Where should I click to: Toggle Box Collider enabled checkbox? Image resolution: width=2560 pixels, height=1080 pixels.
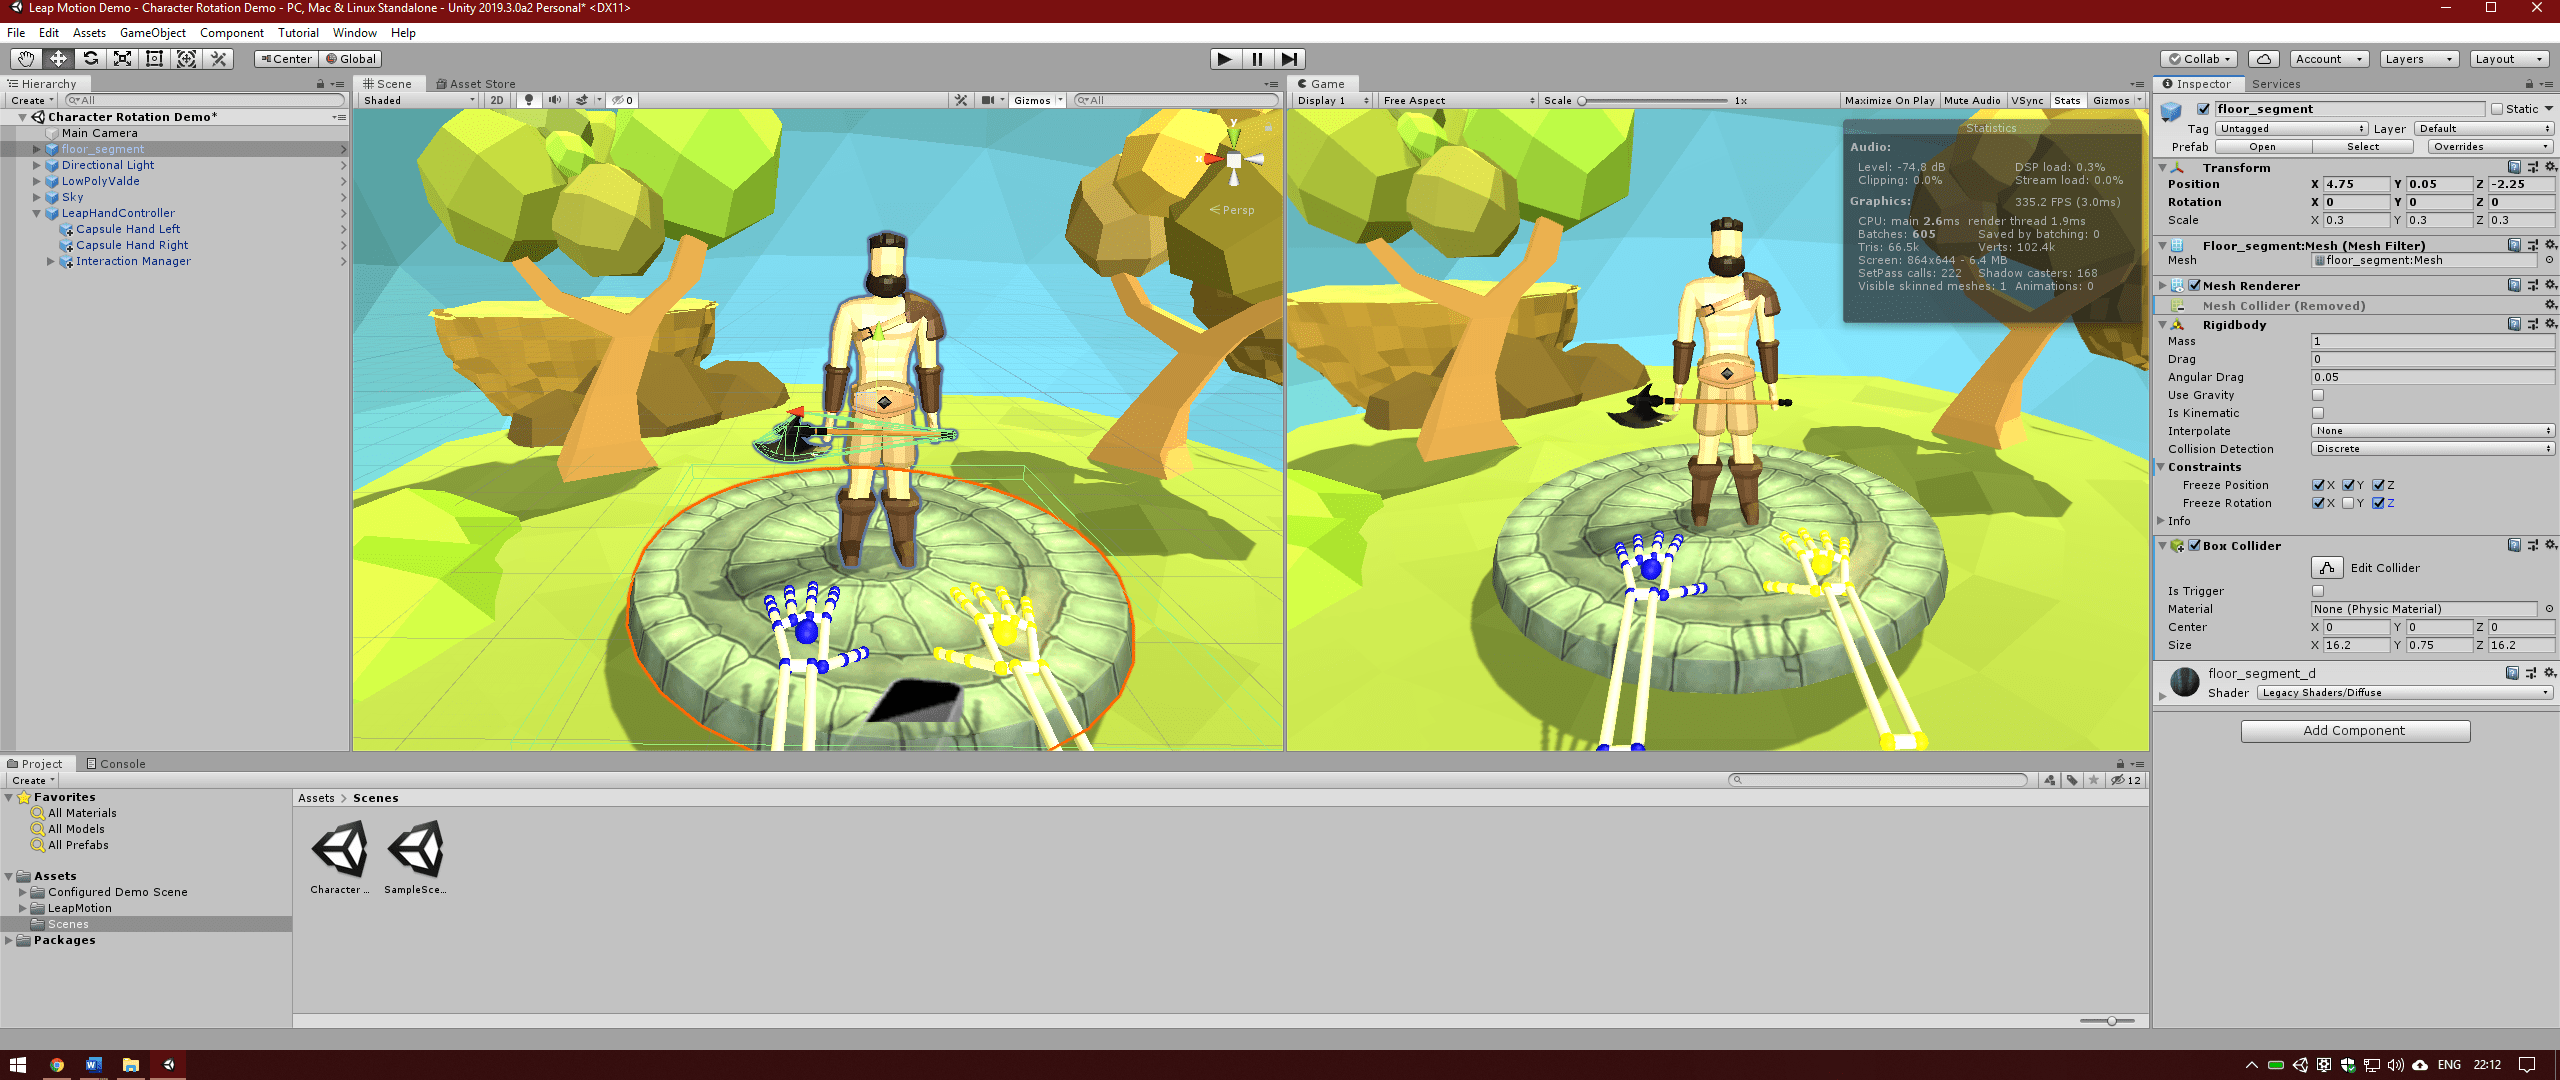pyautogui.click(x=2194, y=545)
